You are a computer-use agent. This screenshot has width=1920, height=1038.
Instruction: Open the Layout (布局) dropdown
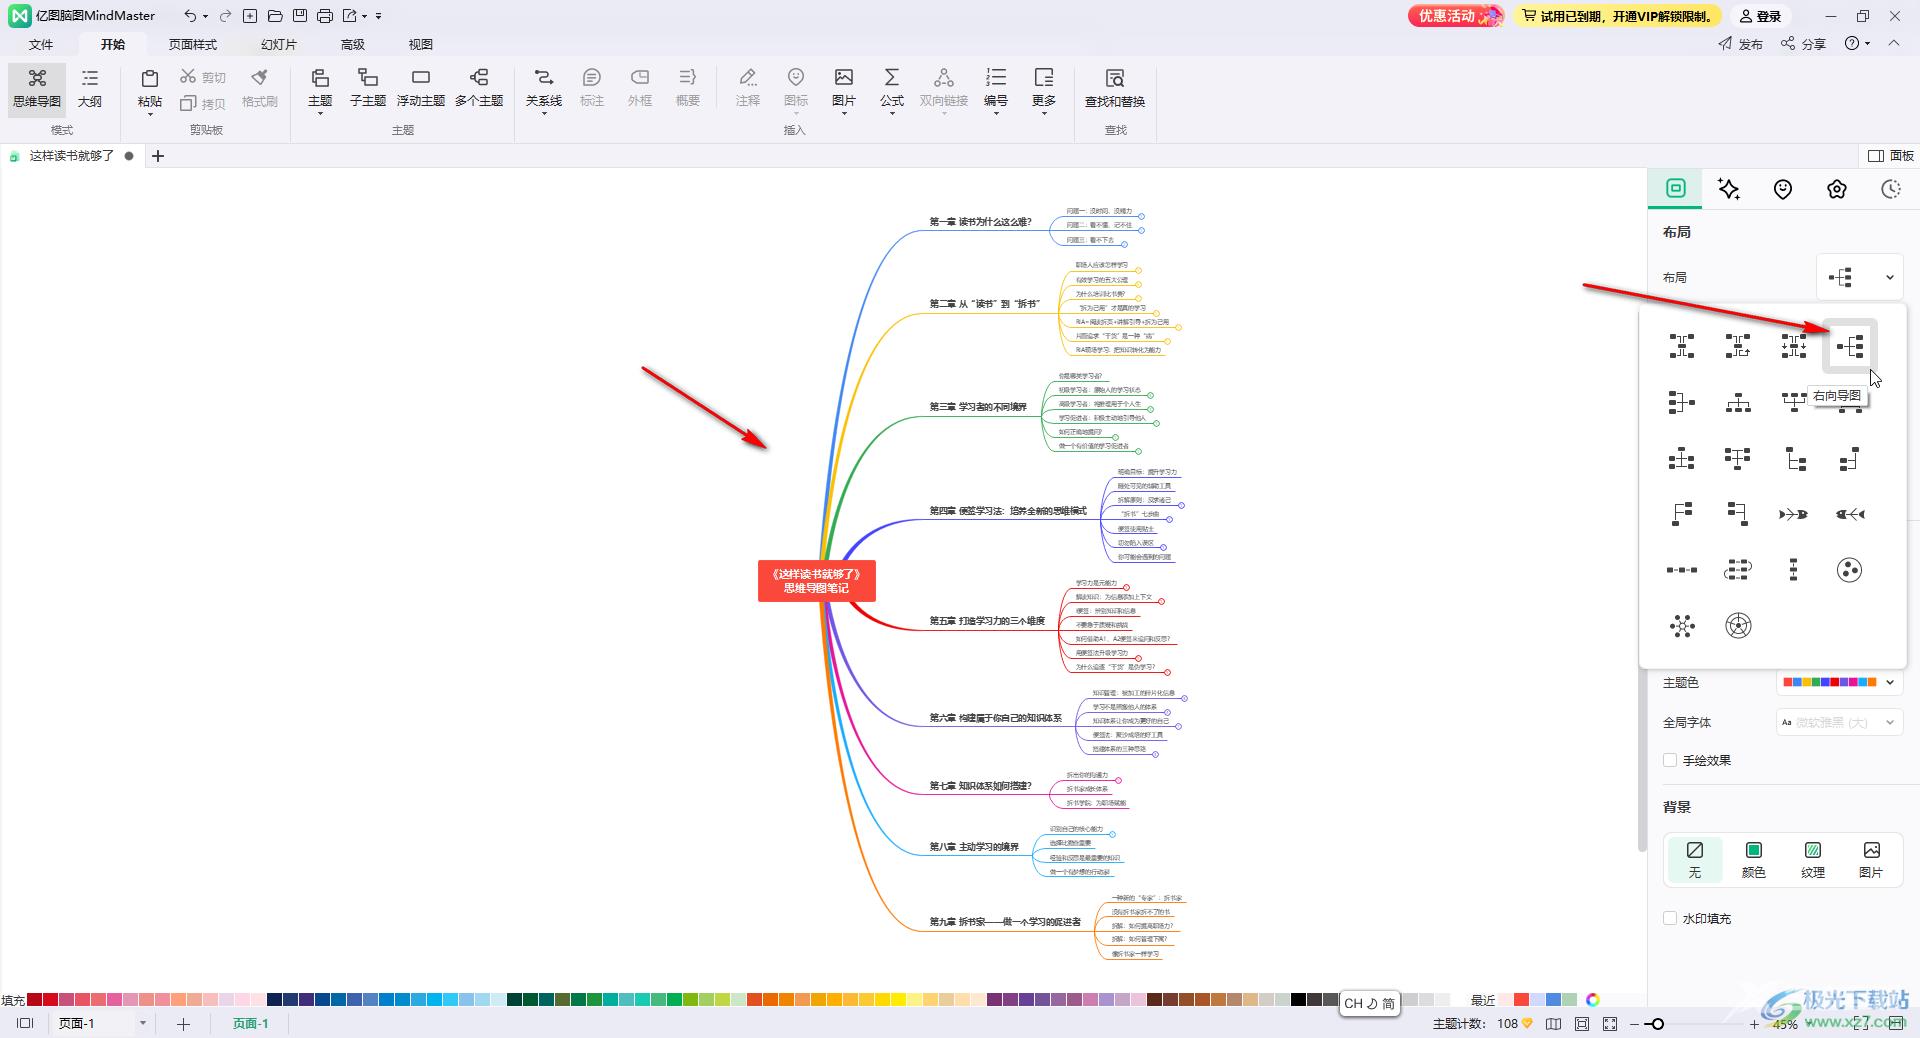click(1859, 277)
